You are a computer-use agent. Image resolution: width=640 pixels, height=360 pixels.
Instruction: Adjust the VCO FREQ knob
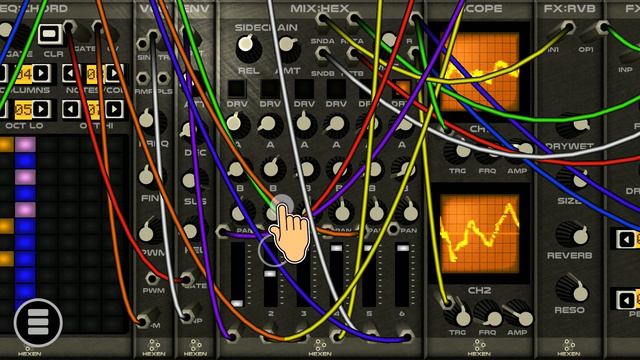coord(149,121)
